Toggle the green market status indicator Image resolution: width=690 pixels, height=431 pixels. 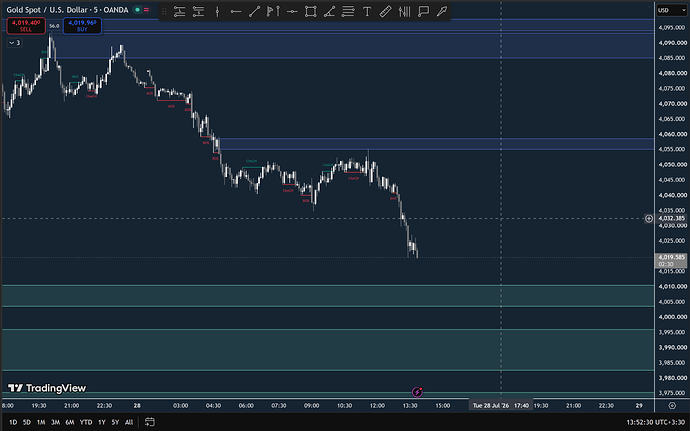click(x=138, y=10)
